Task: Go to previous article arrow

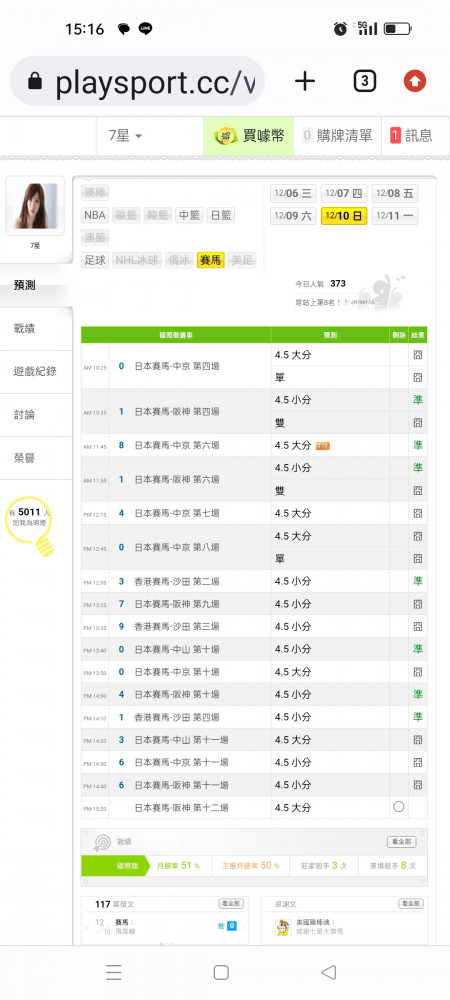Action: click(x=87, y=926)
